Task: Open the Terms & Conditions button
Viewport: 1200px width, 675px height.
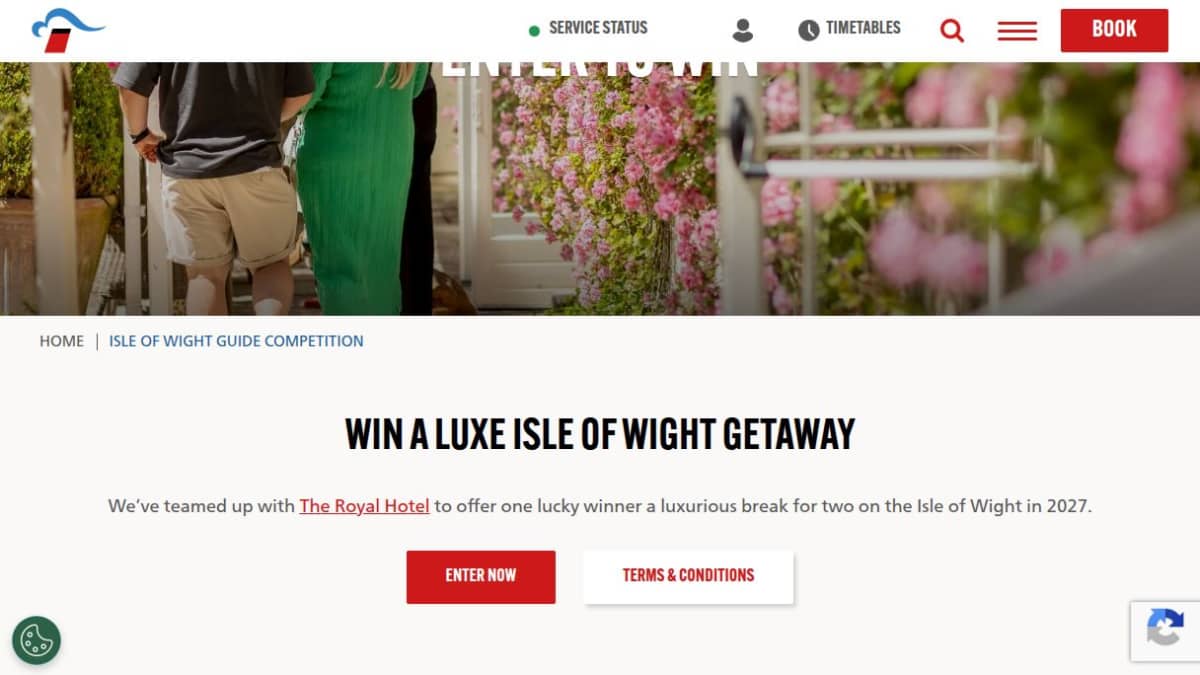Action: click(x=688, y=577)
